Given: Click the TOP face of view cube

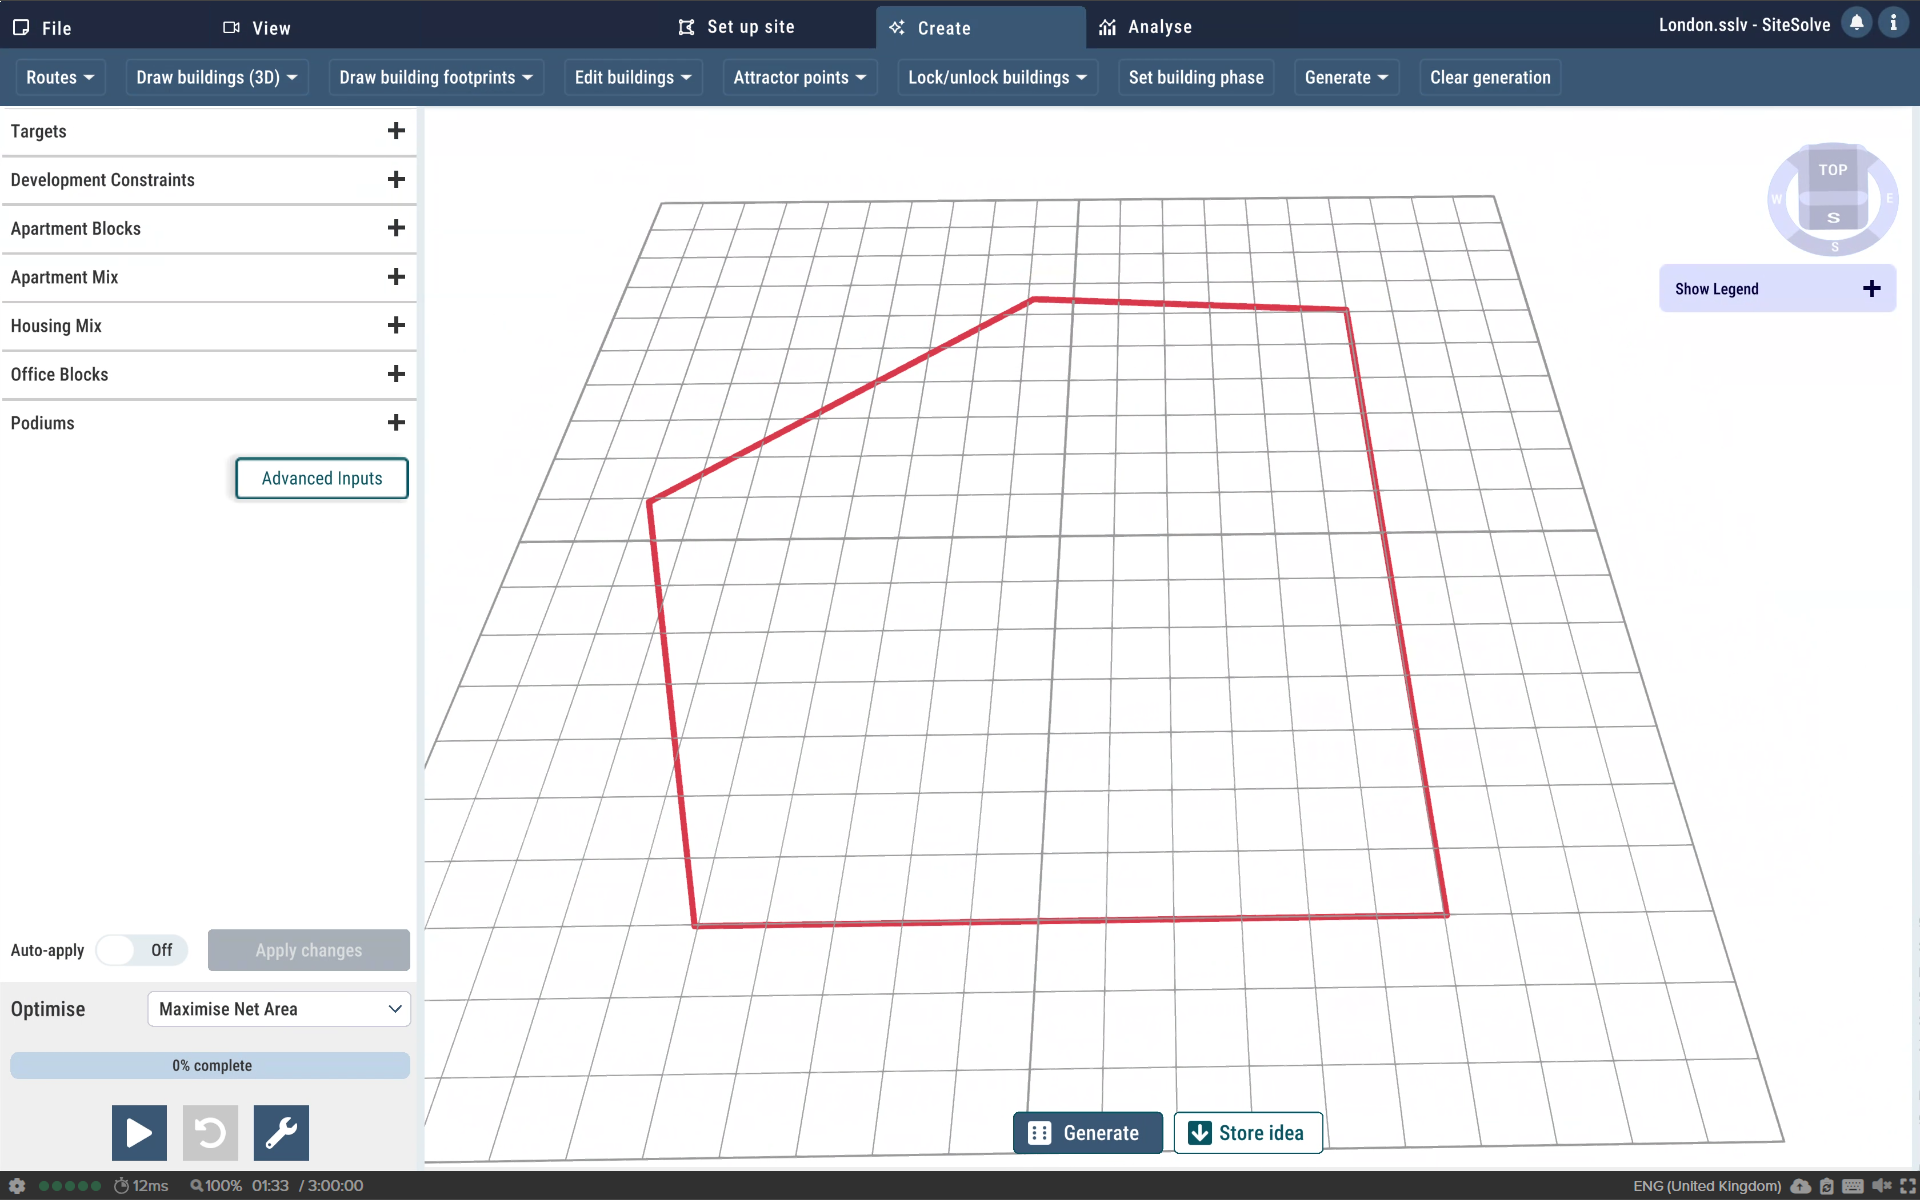Looking at the screenshot, I should [1832, 170].
